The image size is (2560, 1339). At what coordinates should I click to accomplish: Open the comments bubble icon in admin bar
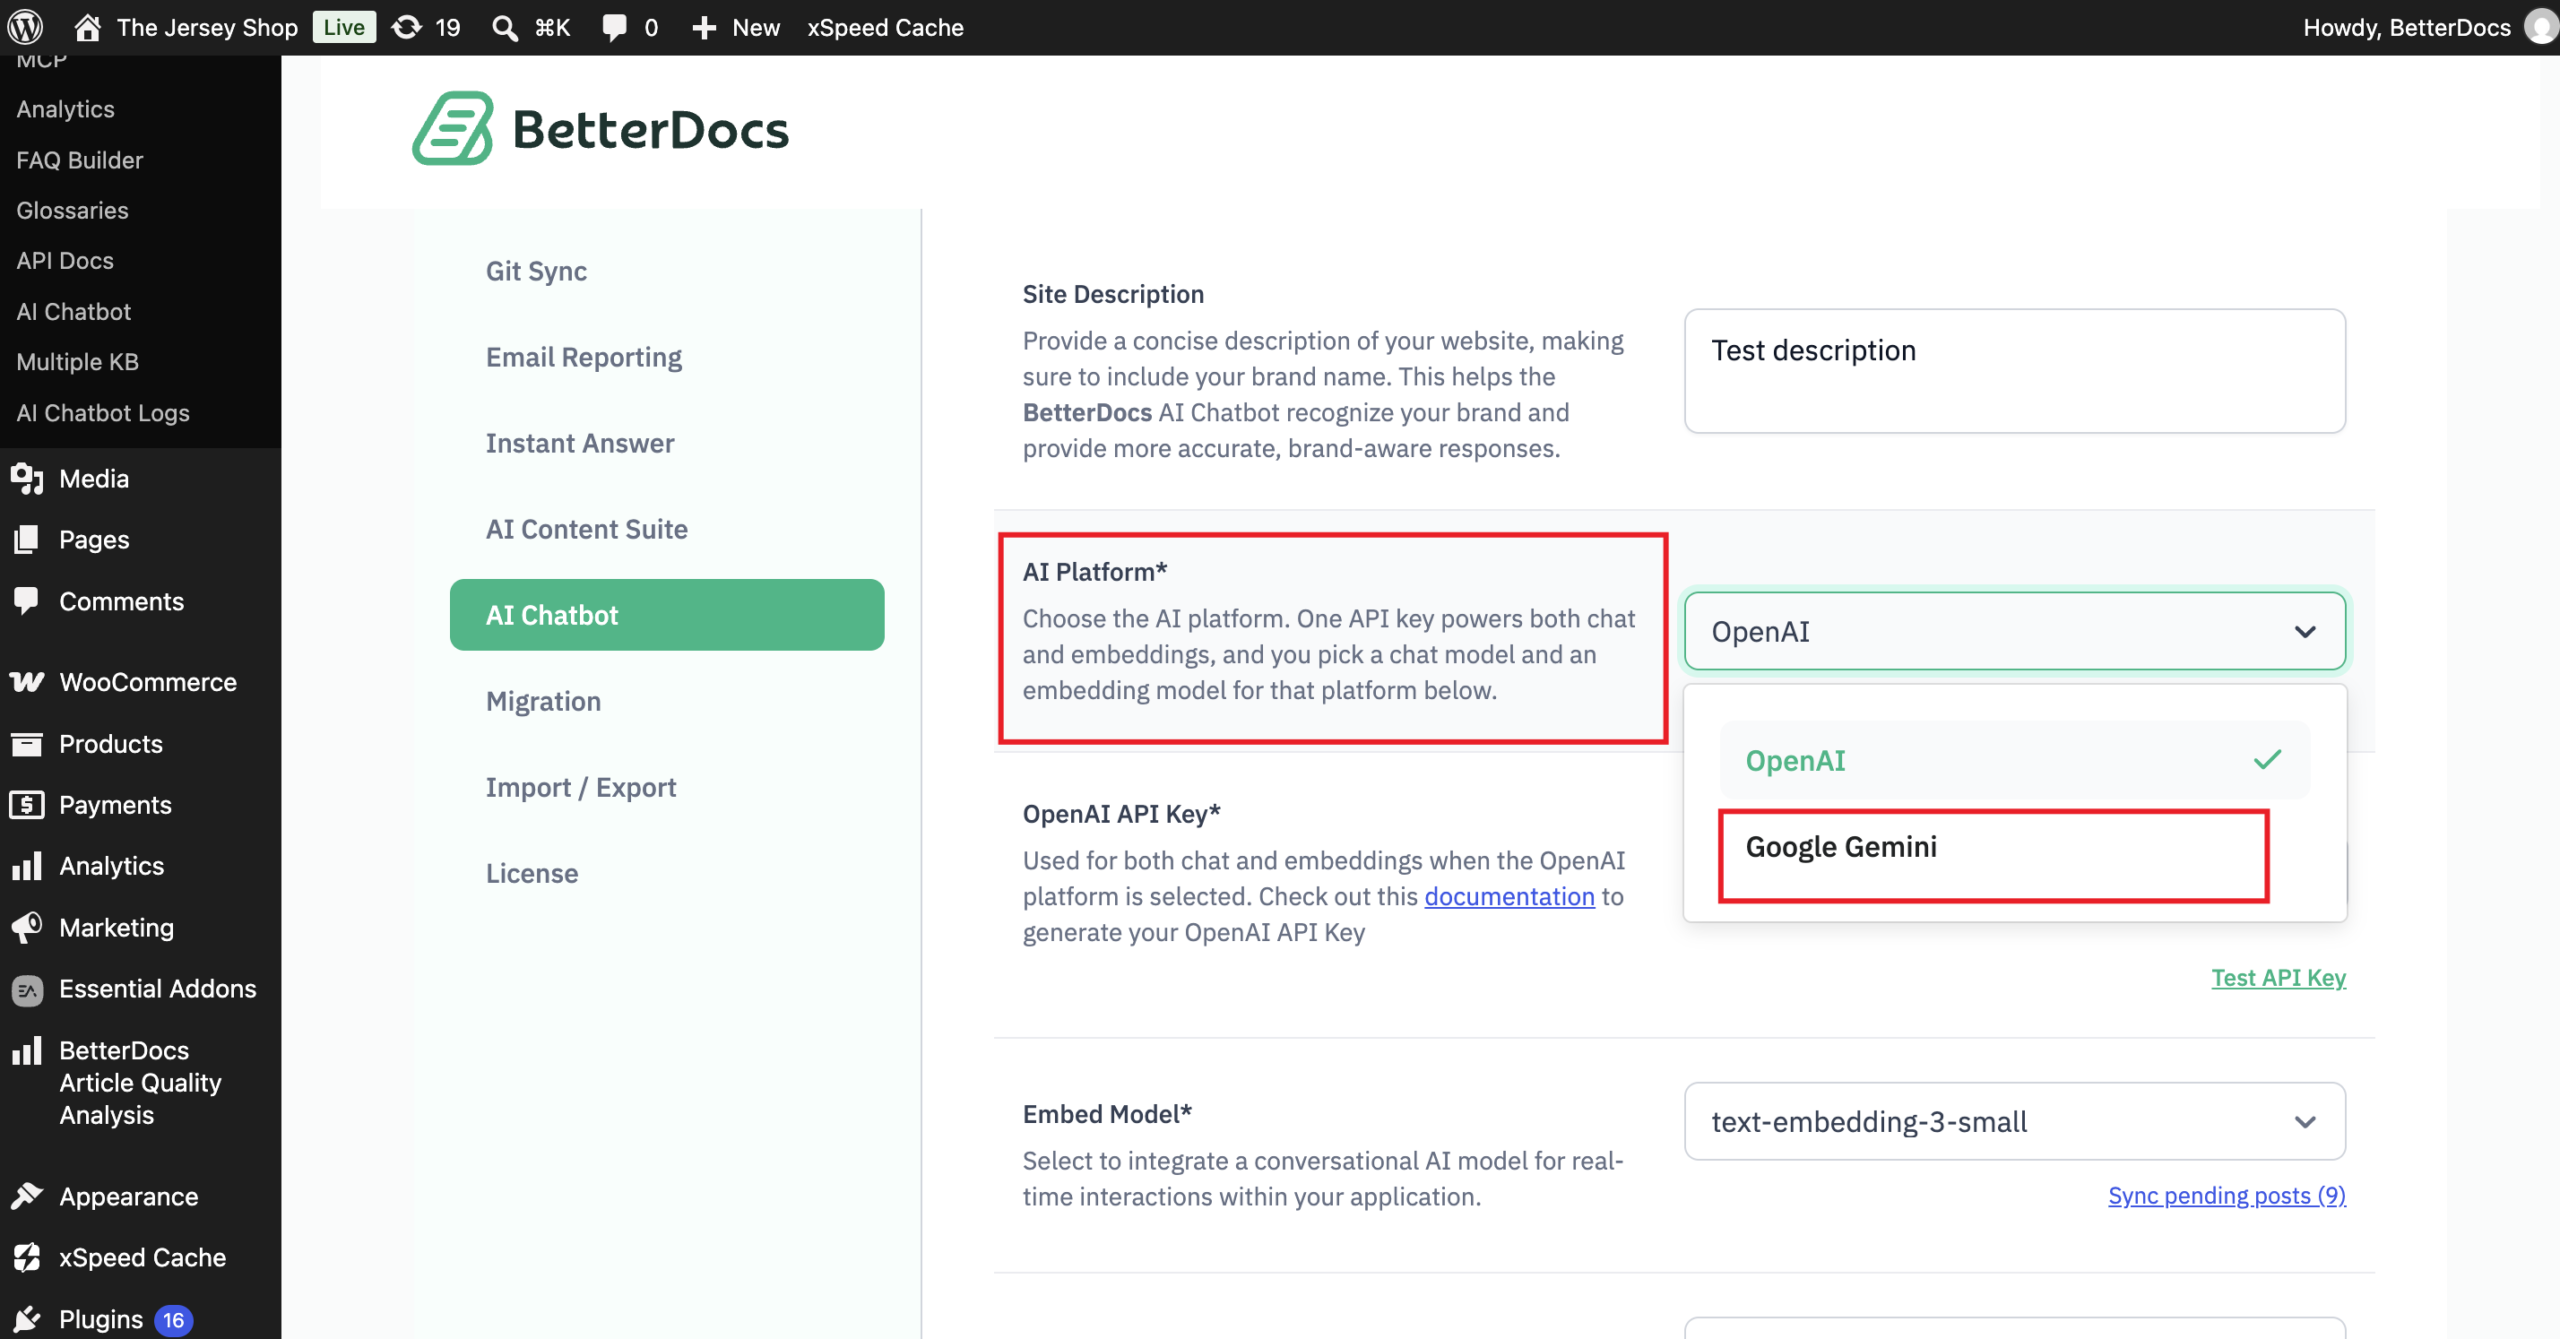(614, 27)
